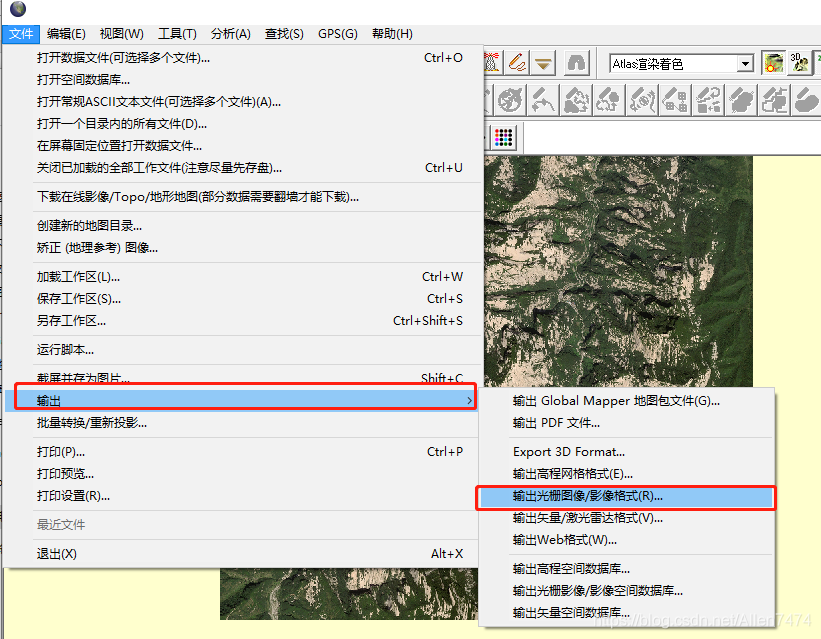Viewport: 821px width, 639px height.
Task: Expand the Atlas渲染着色 shader dropdown
Action: click(745, 64)
